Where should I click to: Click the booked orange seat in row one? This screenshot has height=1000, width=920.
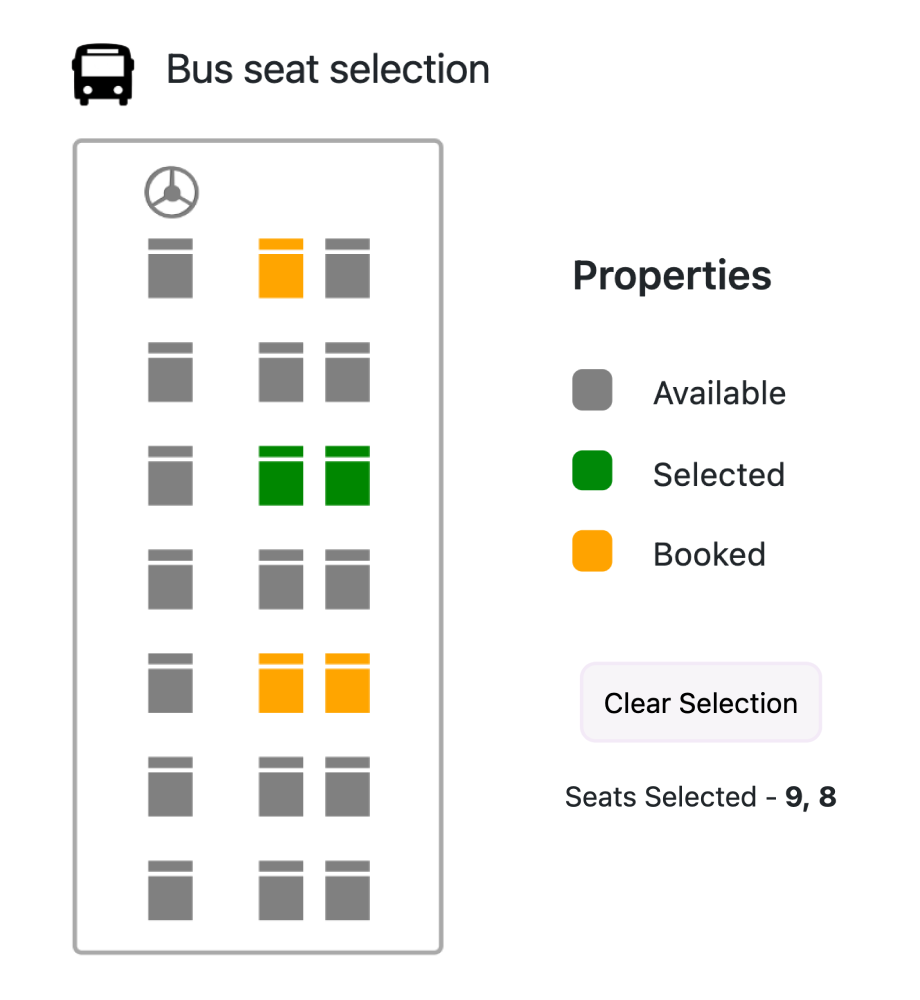[281, 268]
